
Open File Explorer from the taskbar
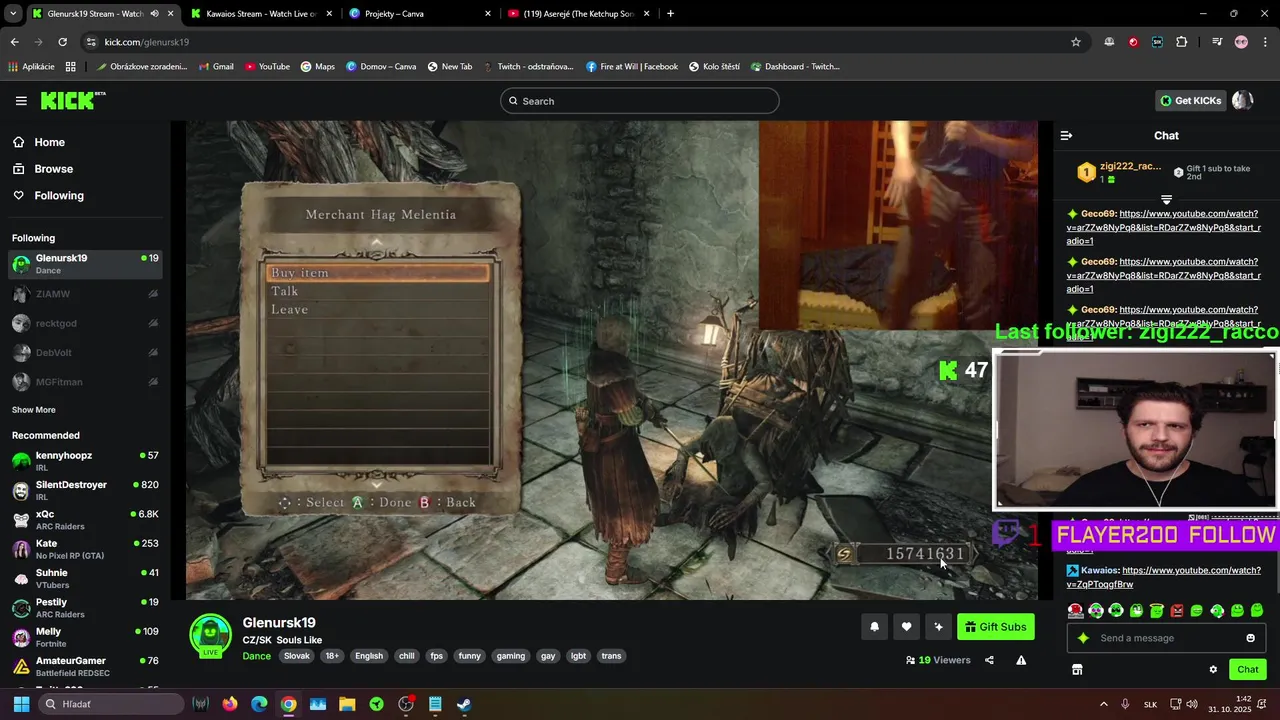[347, 704]
